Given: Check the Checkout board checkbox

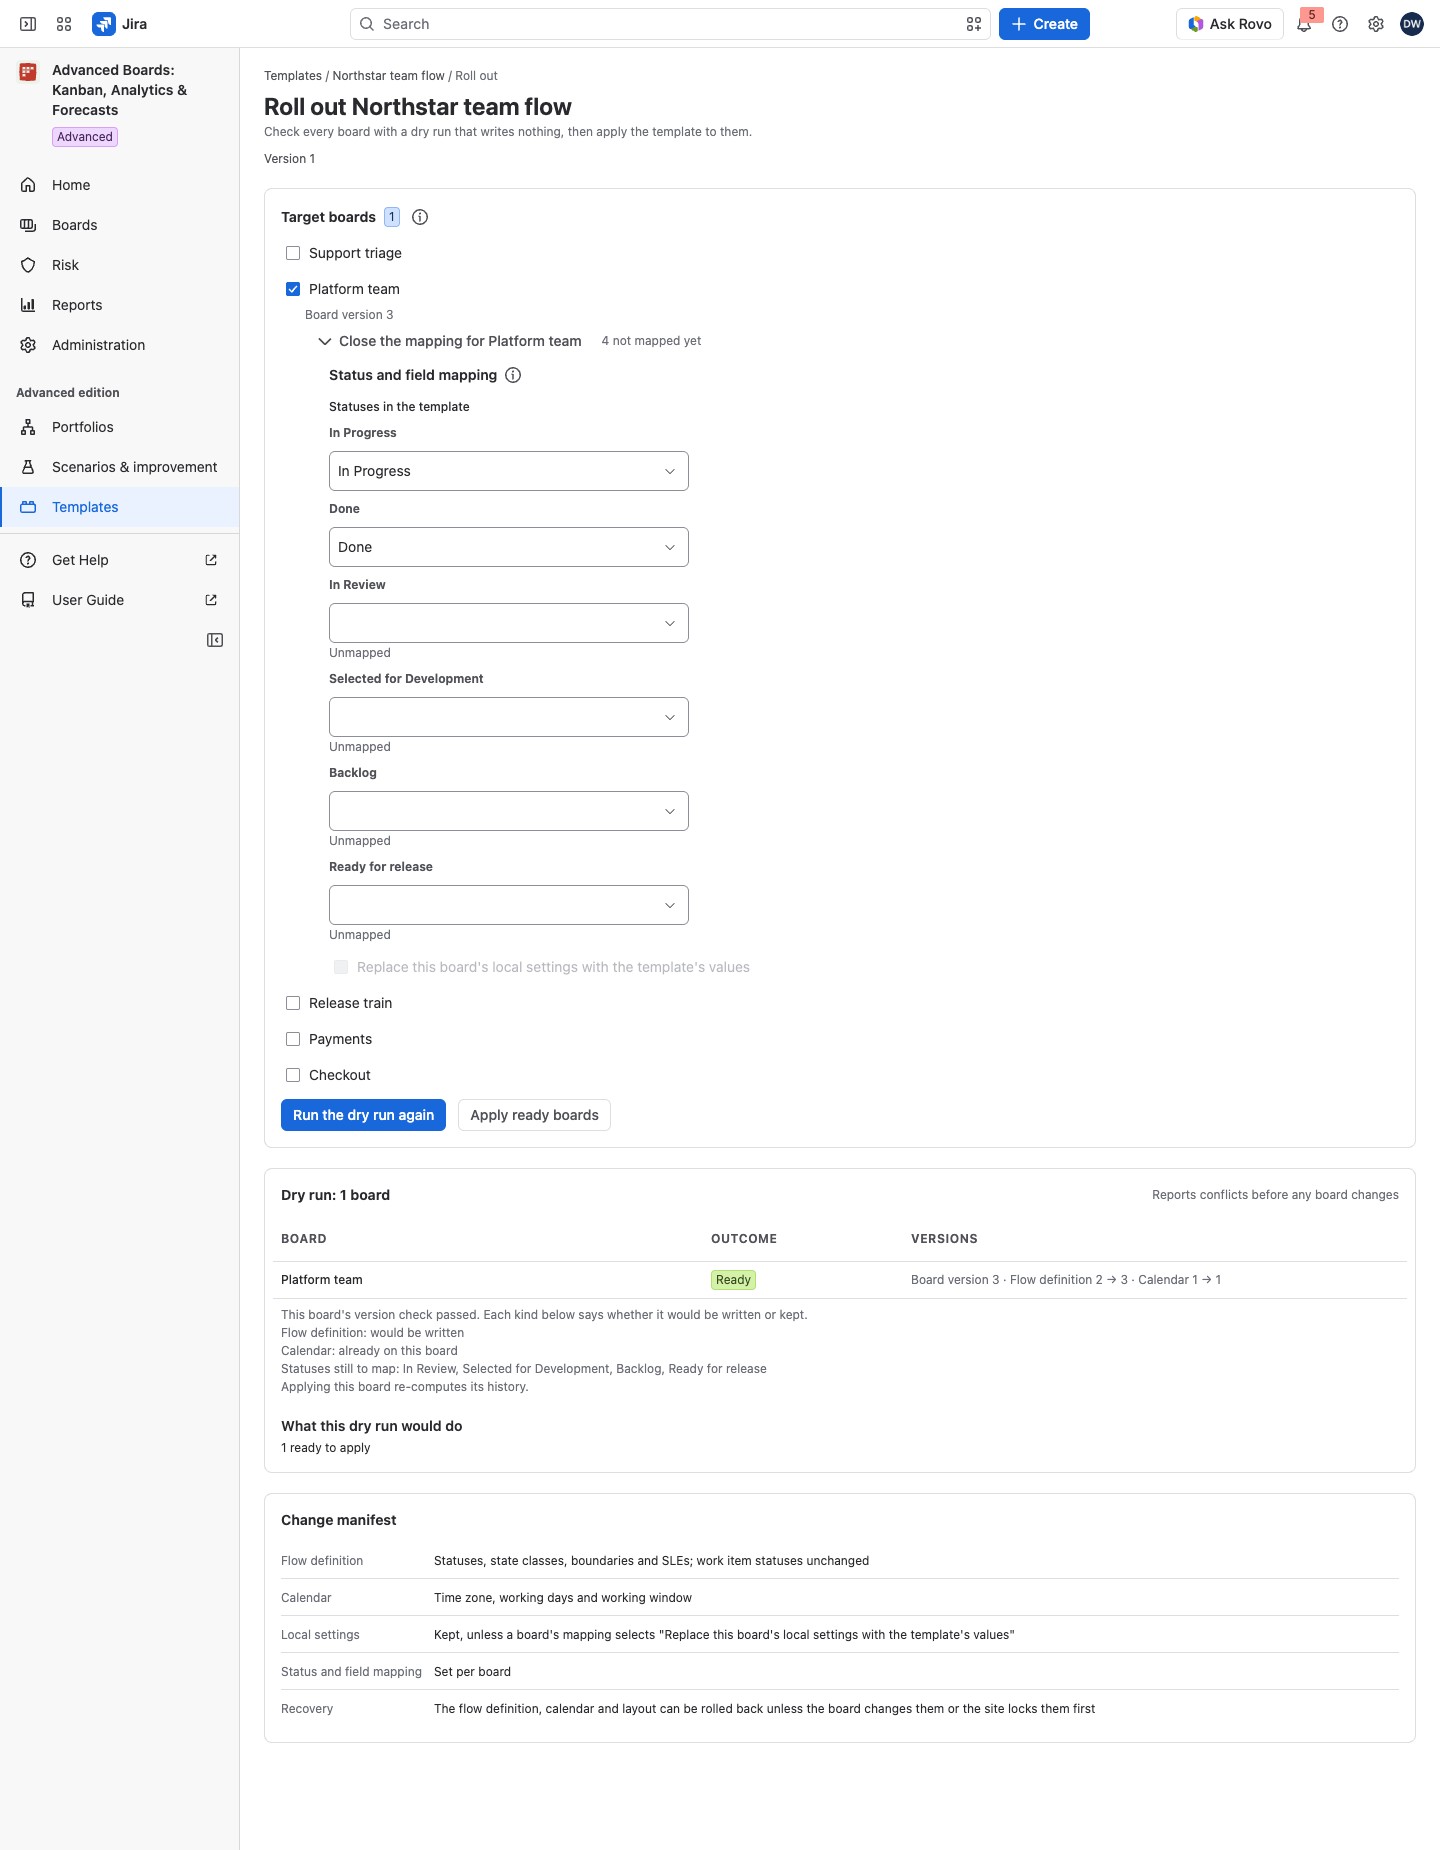Looking at the screenshot, I should 293,1075.
